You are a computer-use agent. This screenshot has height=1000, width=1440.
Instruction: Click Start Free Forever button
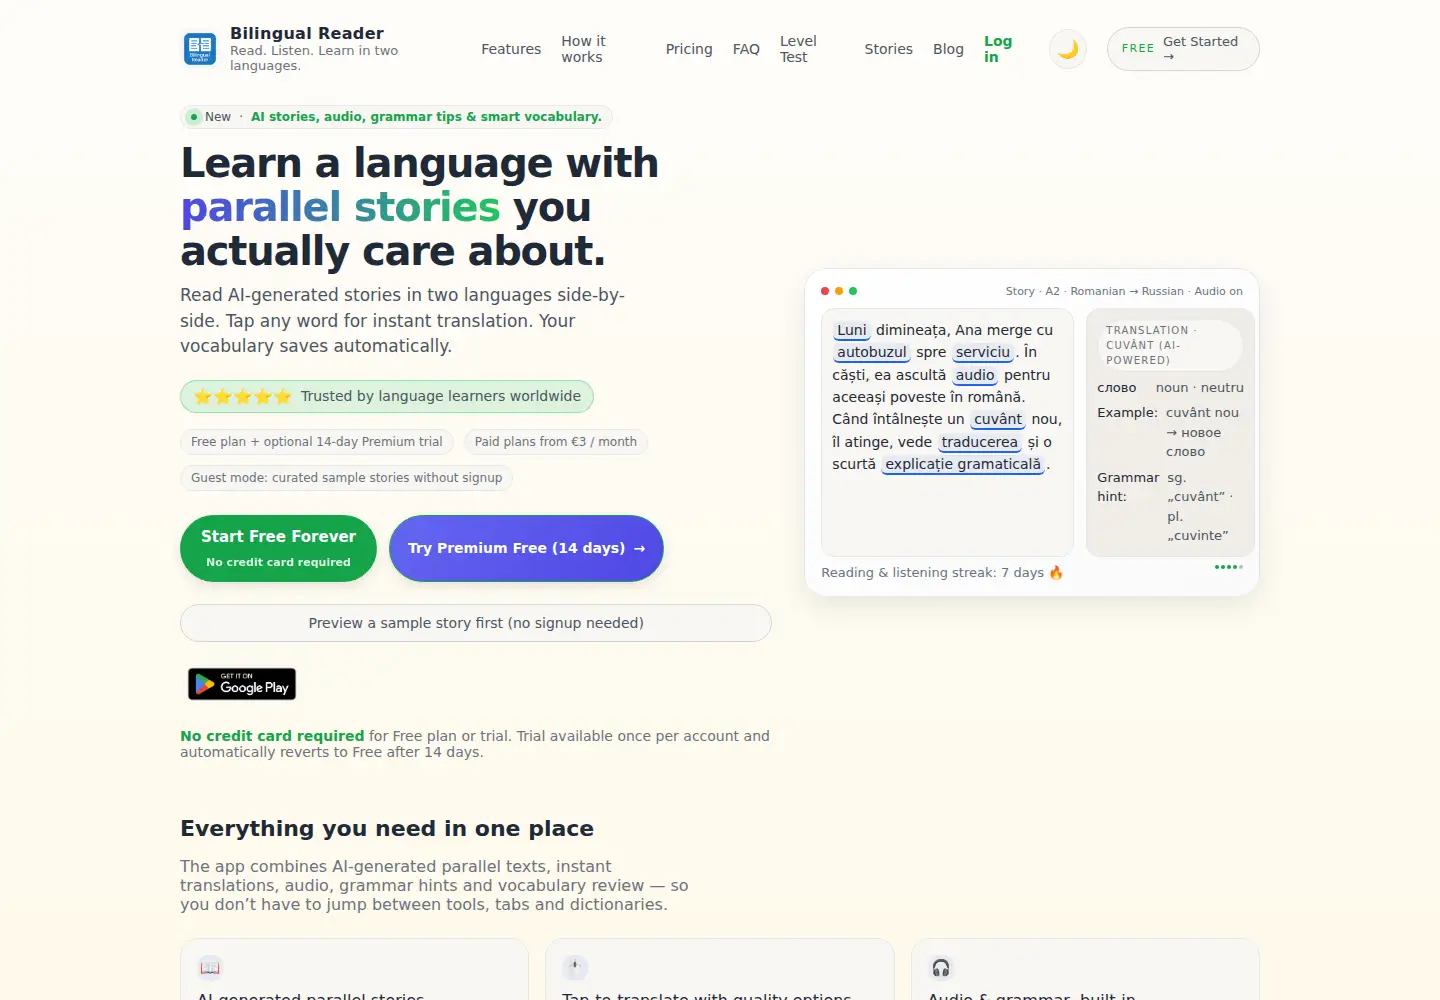[x=278, y=548]
